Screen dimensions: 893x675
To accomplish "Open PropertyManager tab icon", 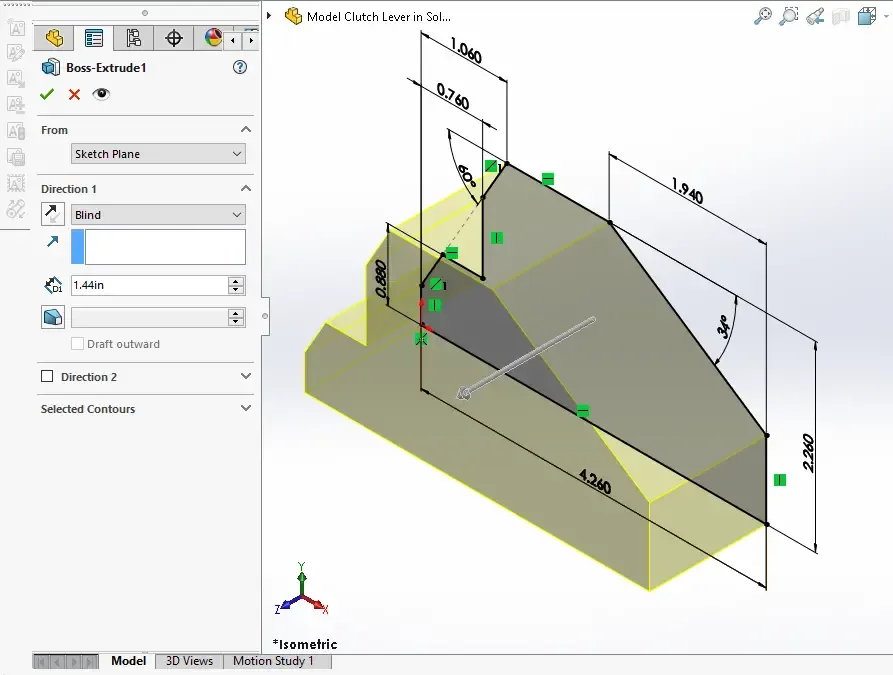I will [93, 38].
